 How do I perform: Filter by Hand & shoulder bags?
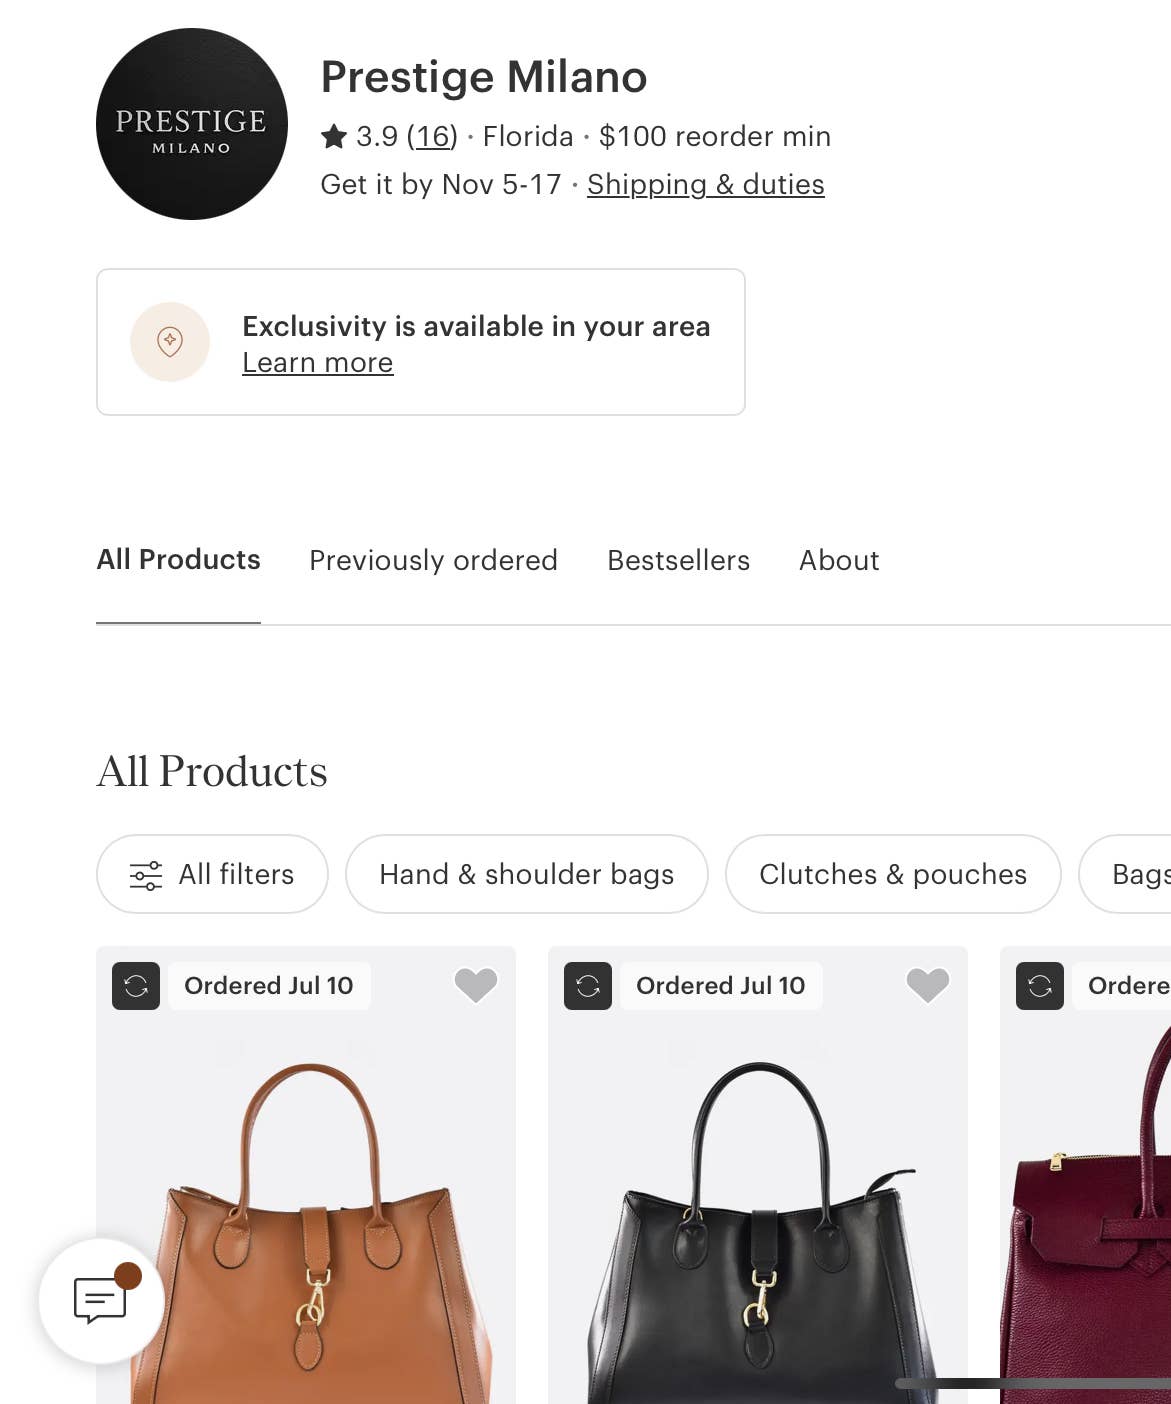[x=527, y=874]
